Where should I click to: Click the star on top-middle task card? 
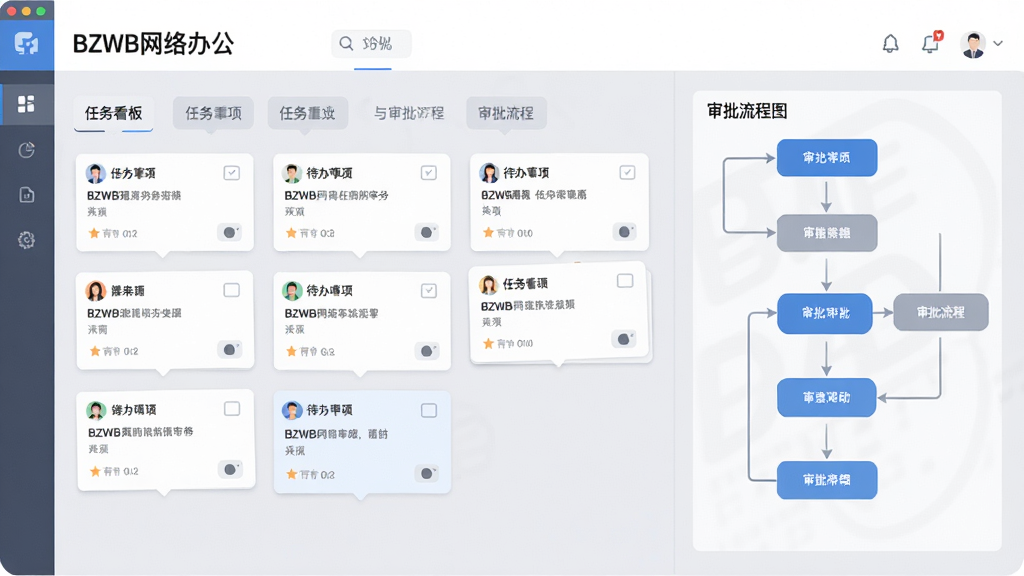291,232
